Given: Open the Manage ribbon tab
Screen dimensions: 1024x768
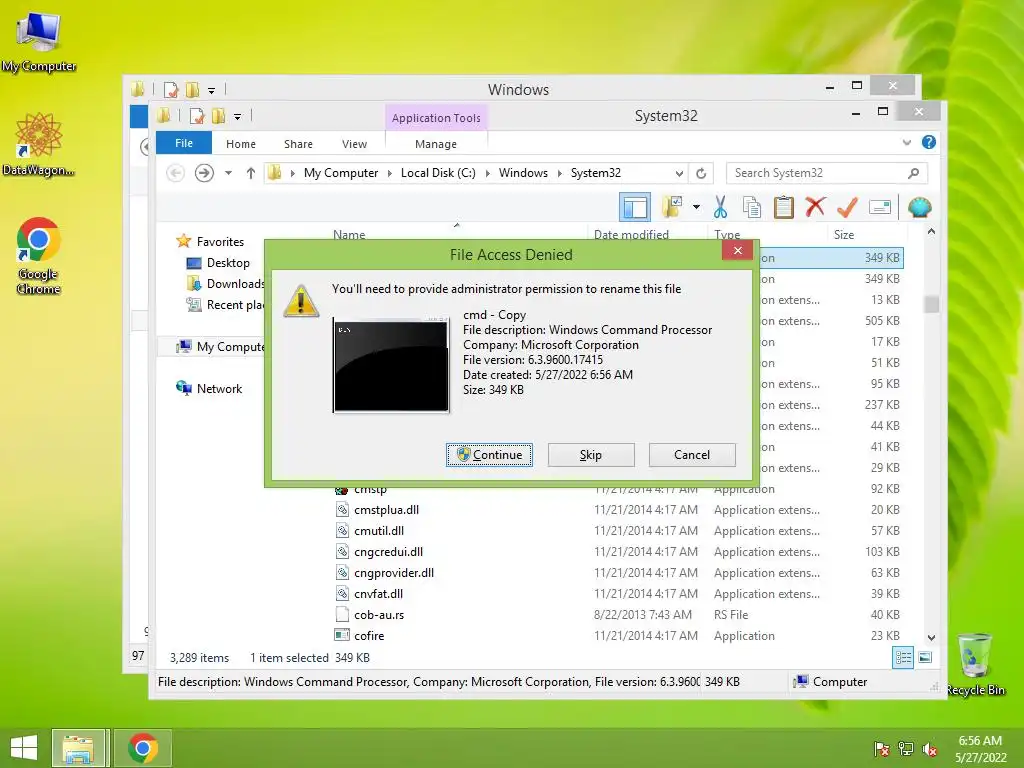Looking at the screenshot, I should pyautogui.click(x=436, y=144).
